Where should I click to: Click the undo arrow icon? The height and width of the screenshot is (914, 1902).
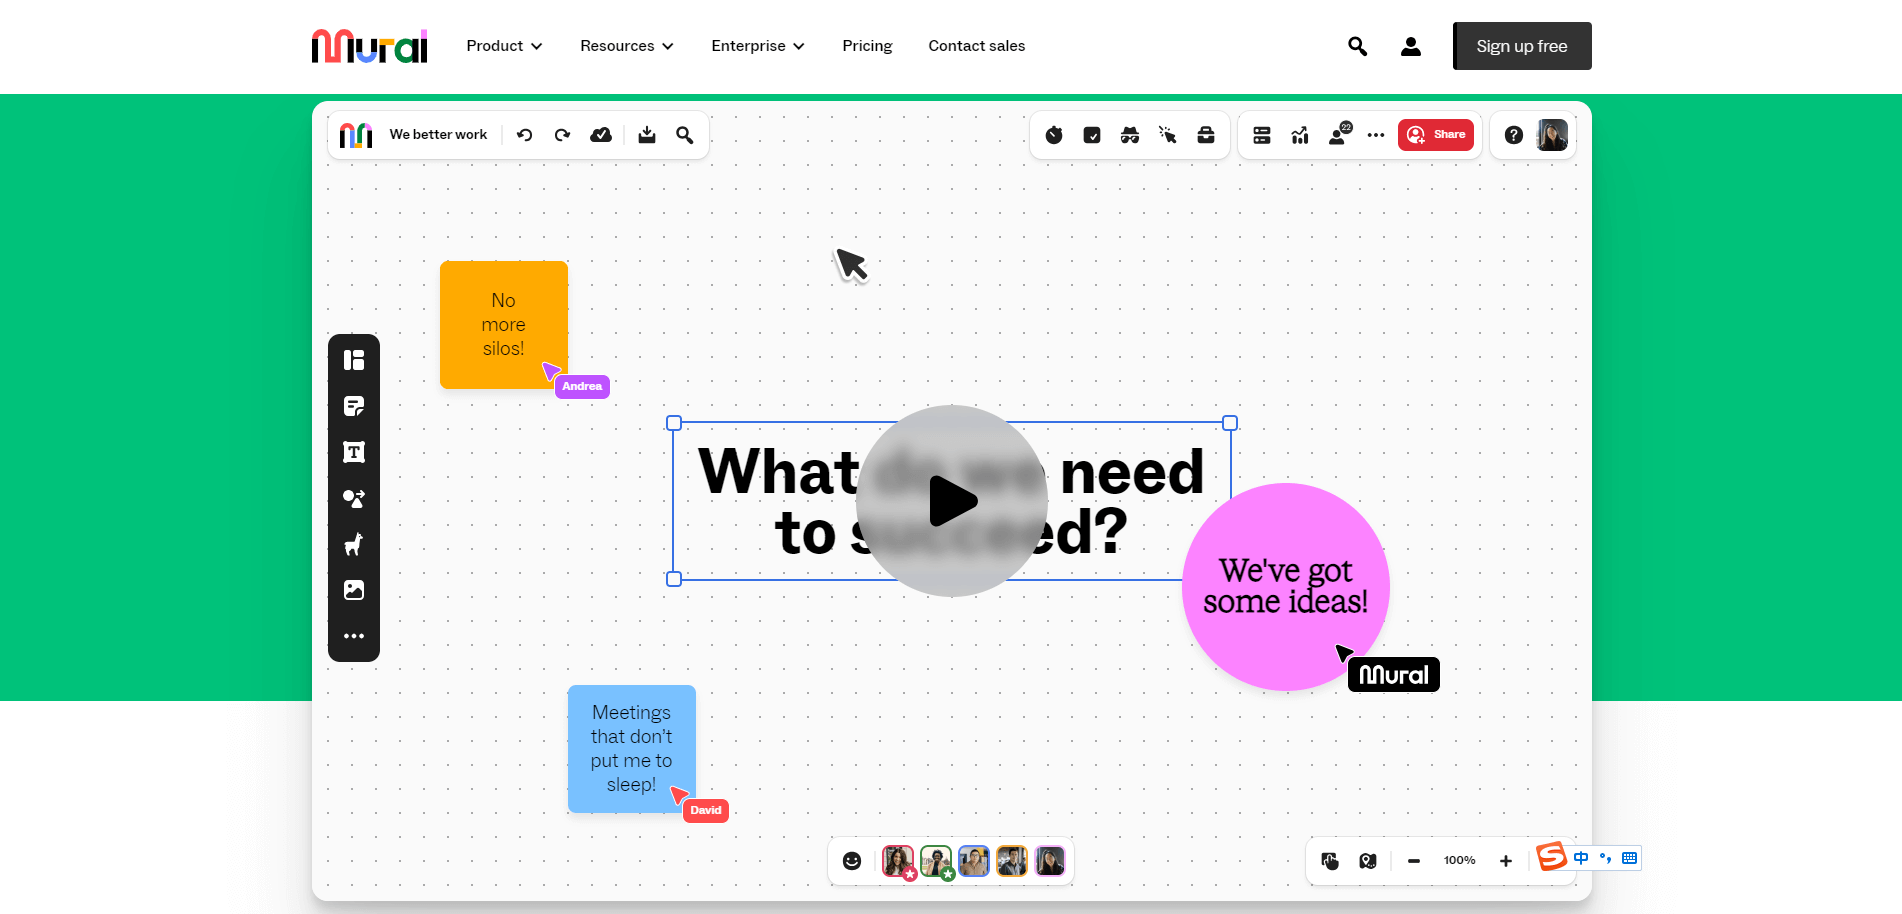pyautogui.click(x=525, y=135)
